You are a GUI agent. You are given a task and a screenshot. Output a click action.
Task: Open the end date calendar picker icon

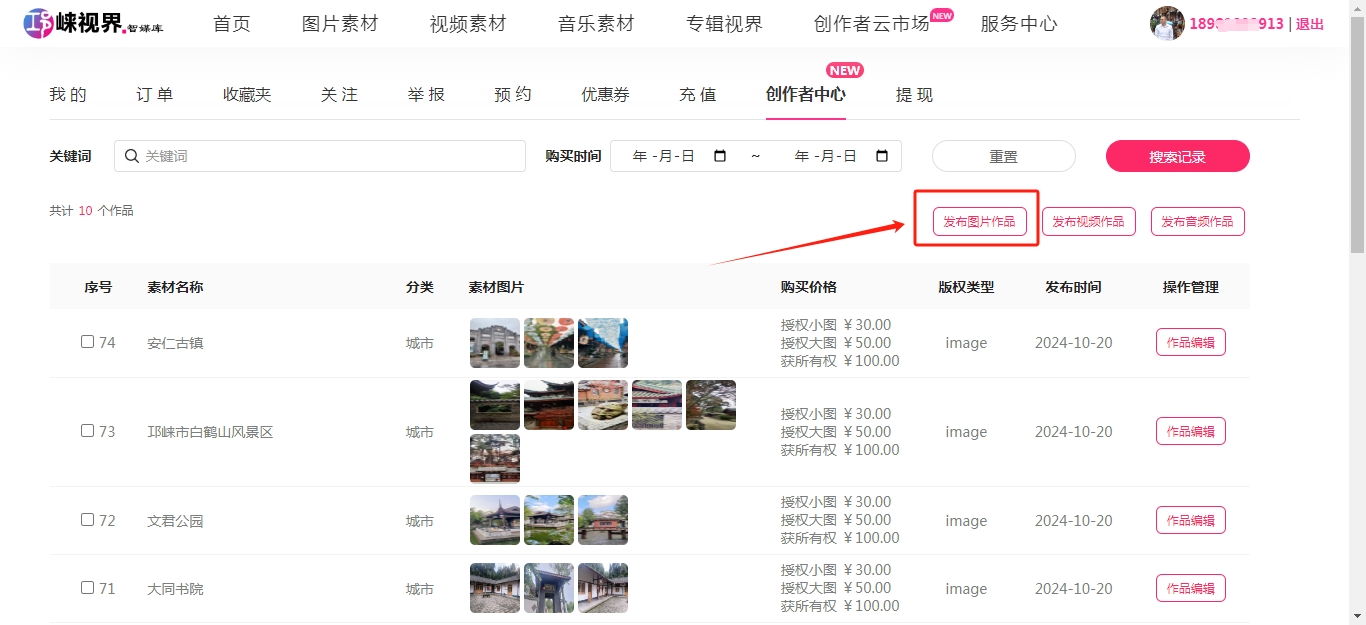tap(882, 156)
